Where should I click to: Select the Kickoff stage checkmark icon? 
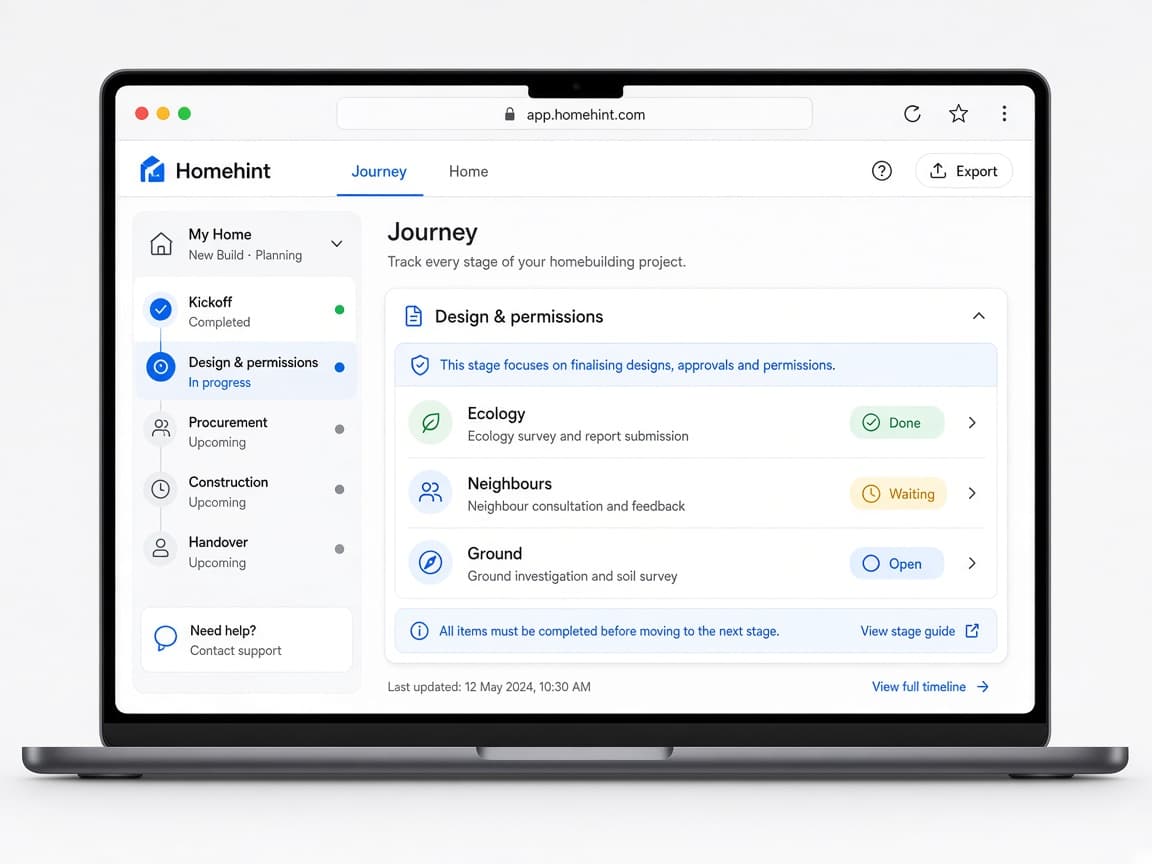pyautogui.click(x=161, y=309)
